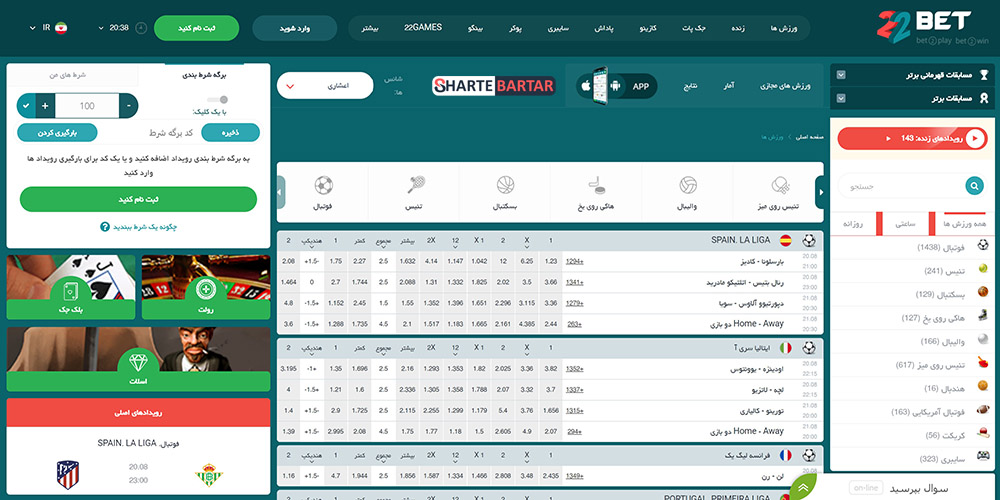Click the Load bet slip button

tap(57, 133)
